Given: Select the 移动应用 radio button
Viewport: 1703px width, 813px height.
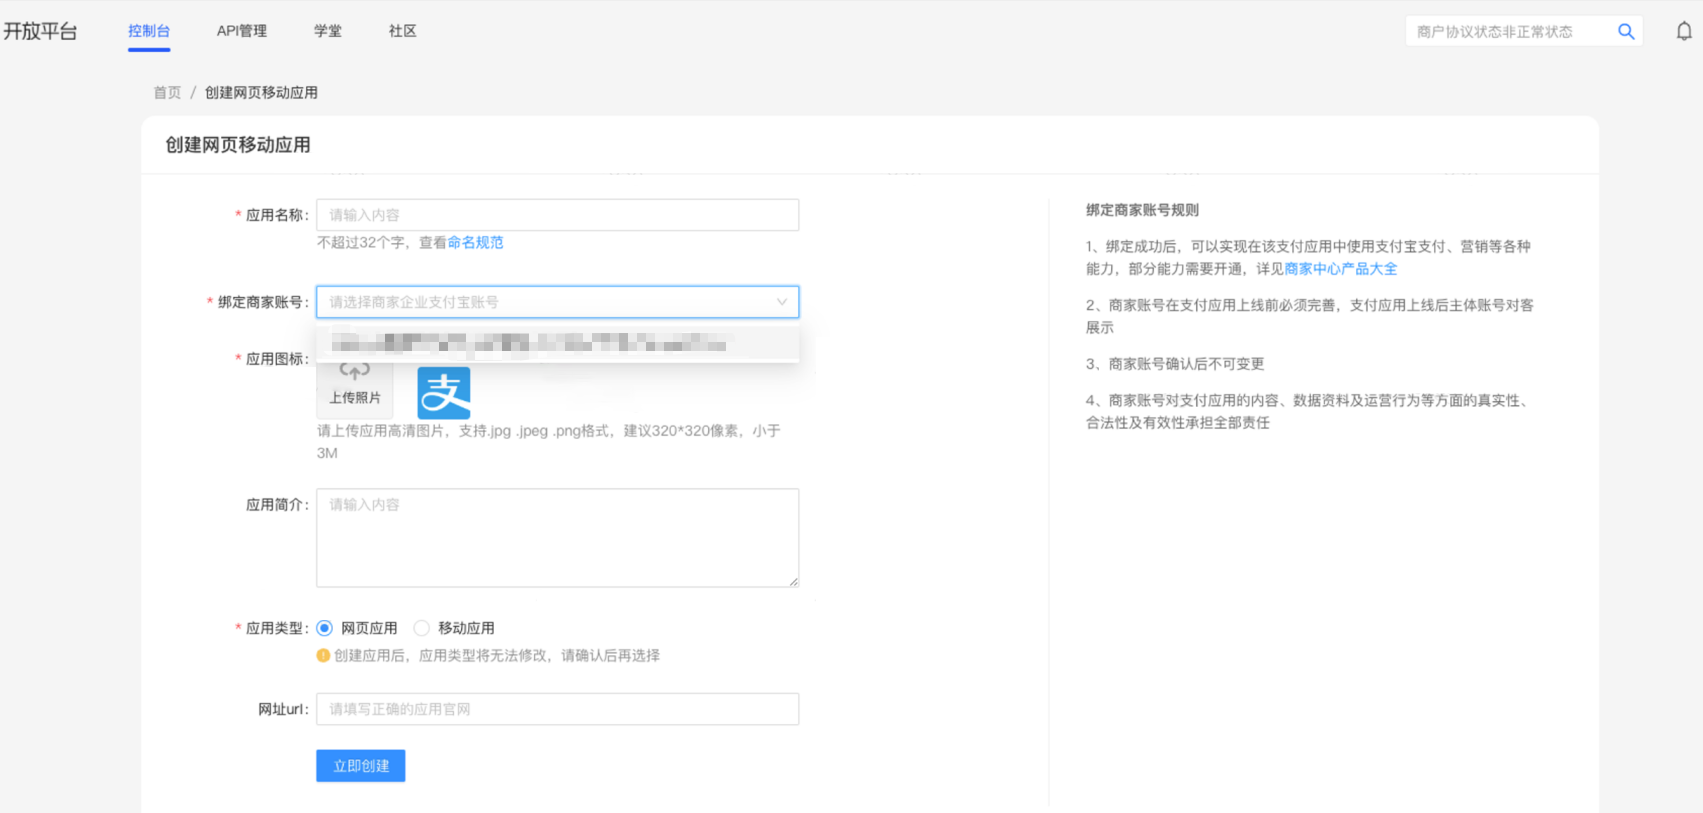Looking at the screenshot, I should pos(422,628).
